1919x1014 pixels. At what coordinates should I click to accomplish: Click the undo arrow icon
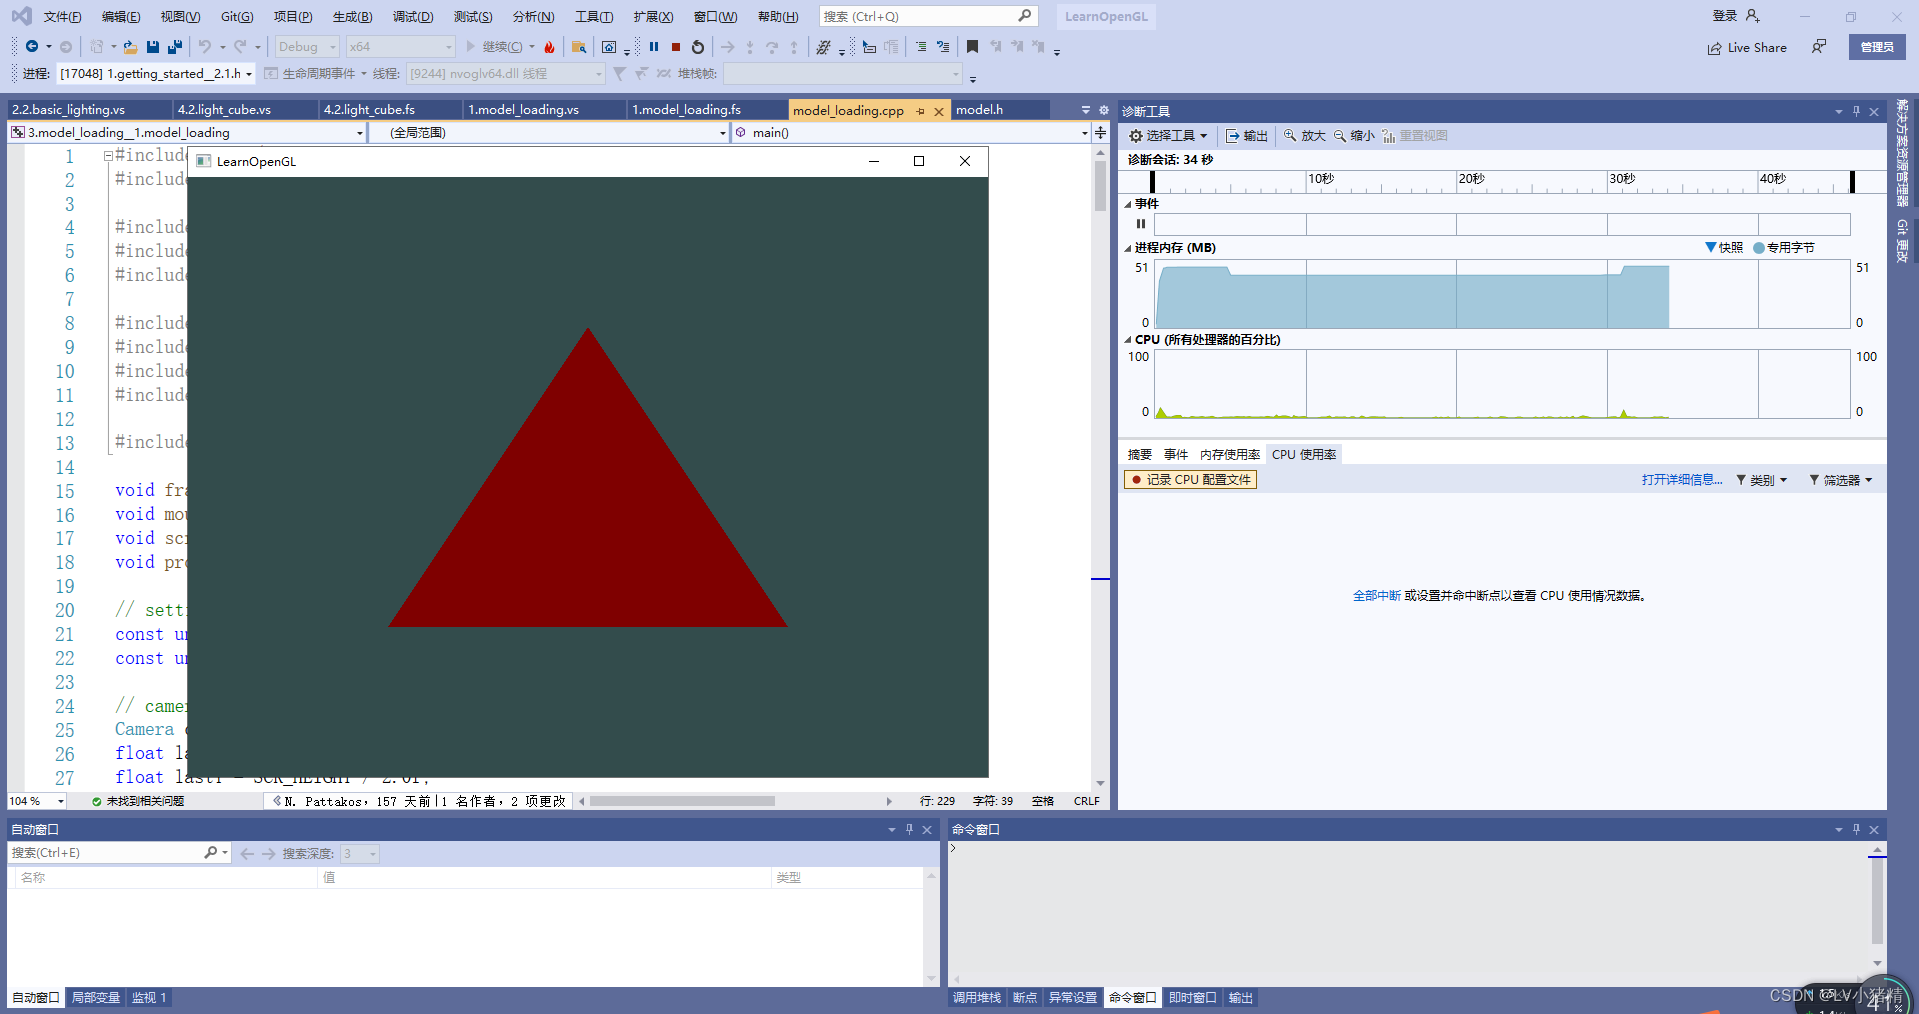click(205, 47)
